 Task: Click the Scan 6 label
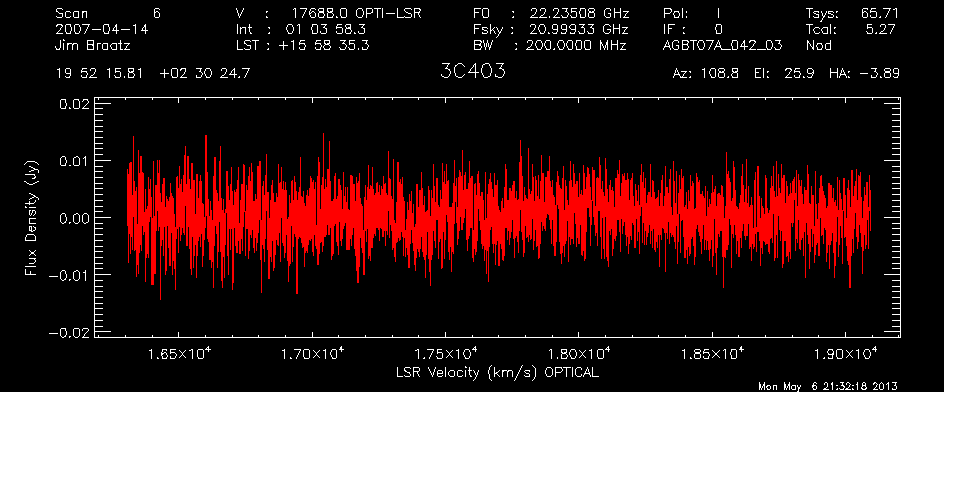[108, 13]
